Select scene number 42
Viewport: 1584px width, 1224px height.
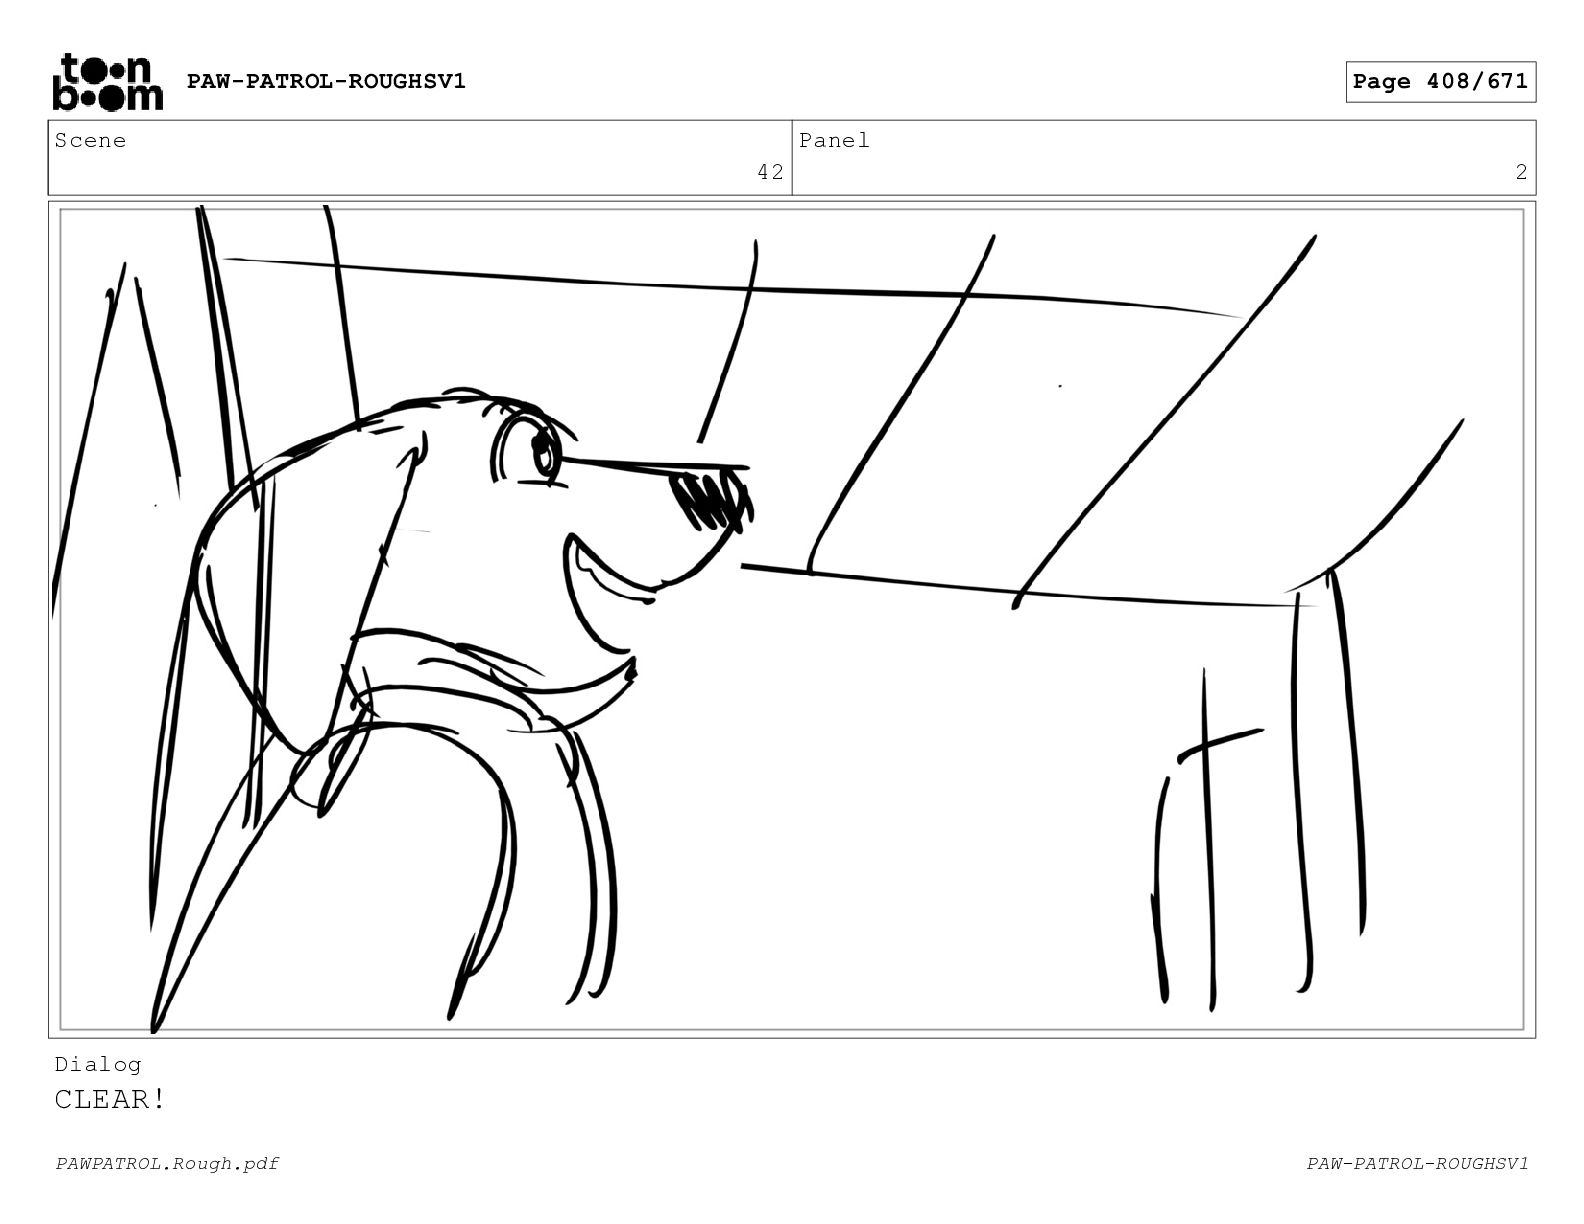[770, 173]
